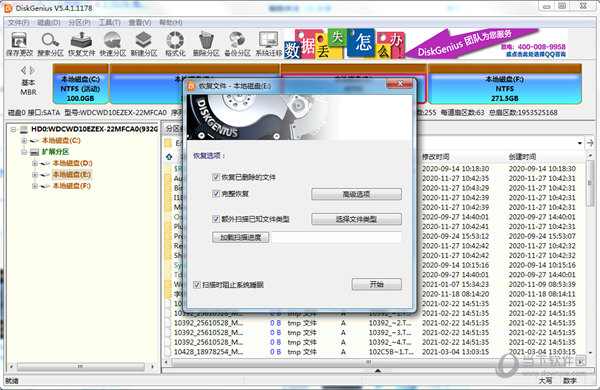This screenshot has height=390, width=600.
Task: Open the 搜索分区 search partition tool
Action: pos(50,44)
